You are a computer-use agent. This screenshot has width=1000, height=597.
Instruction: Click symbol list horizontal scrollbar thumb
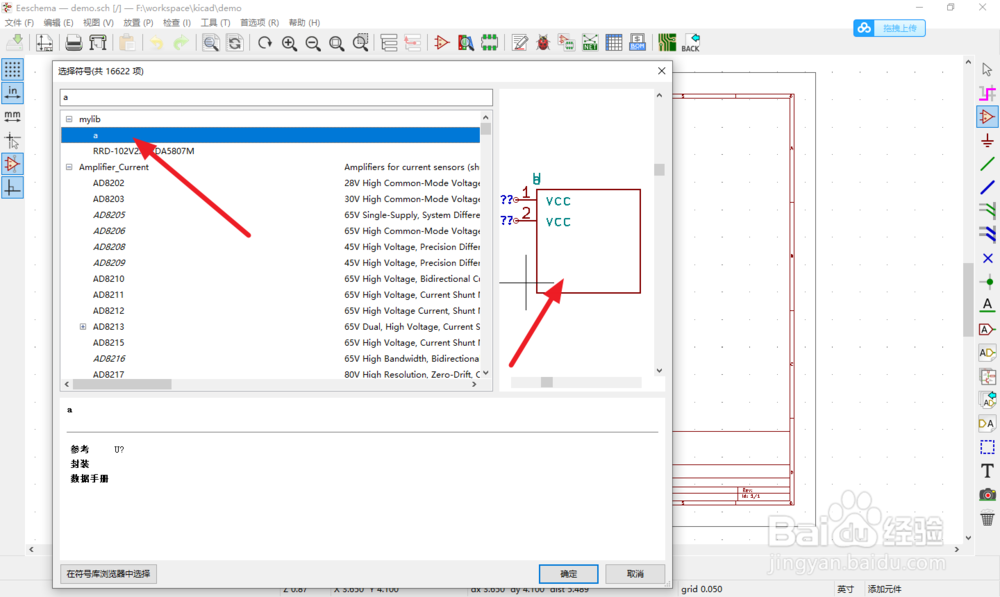tap(122, 385)
